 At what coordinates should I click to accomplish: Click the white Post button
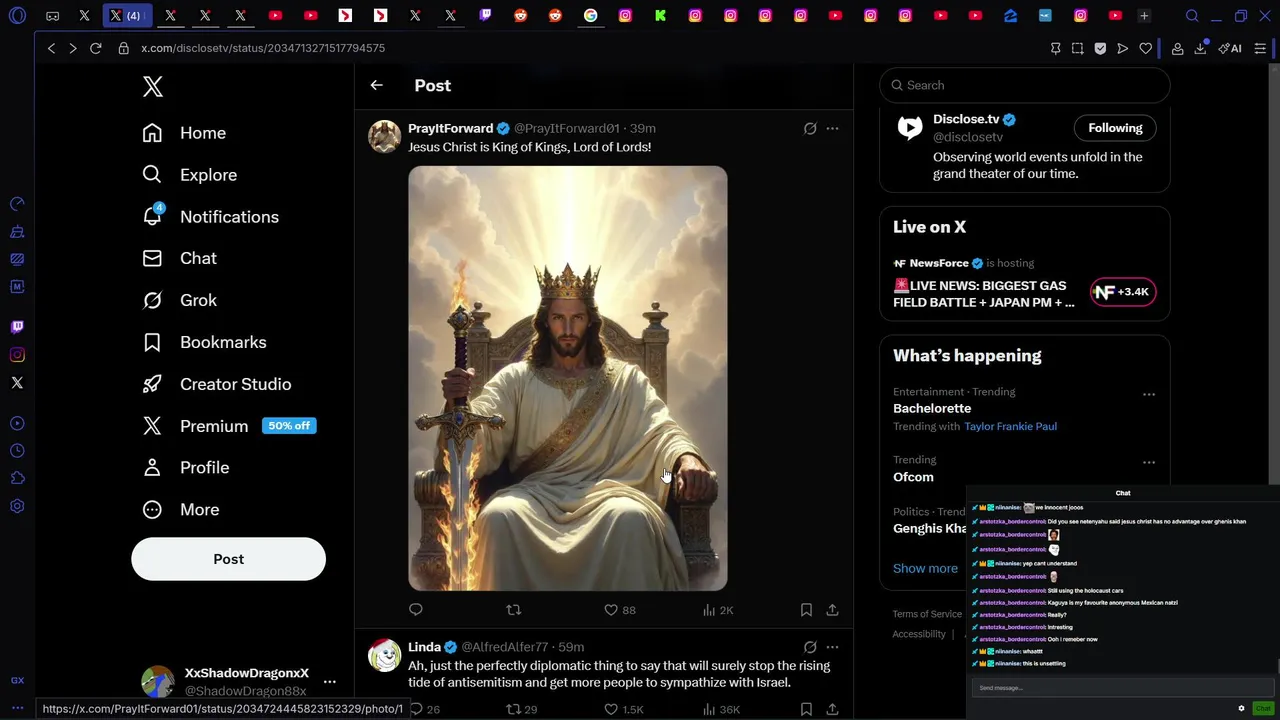tap(228, 559)
